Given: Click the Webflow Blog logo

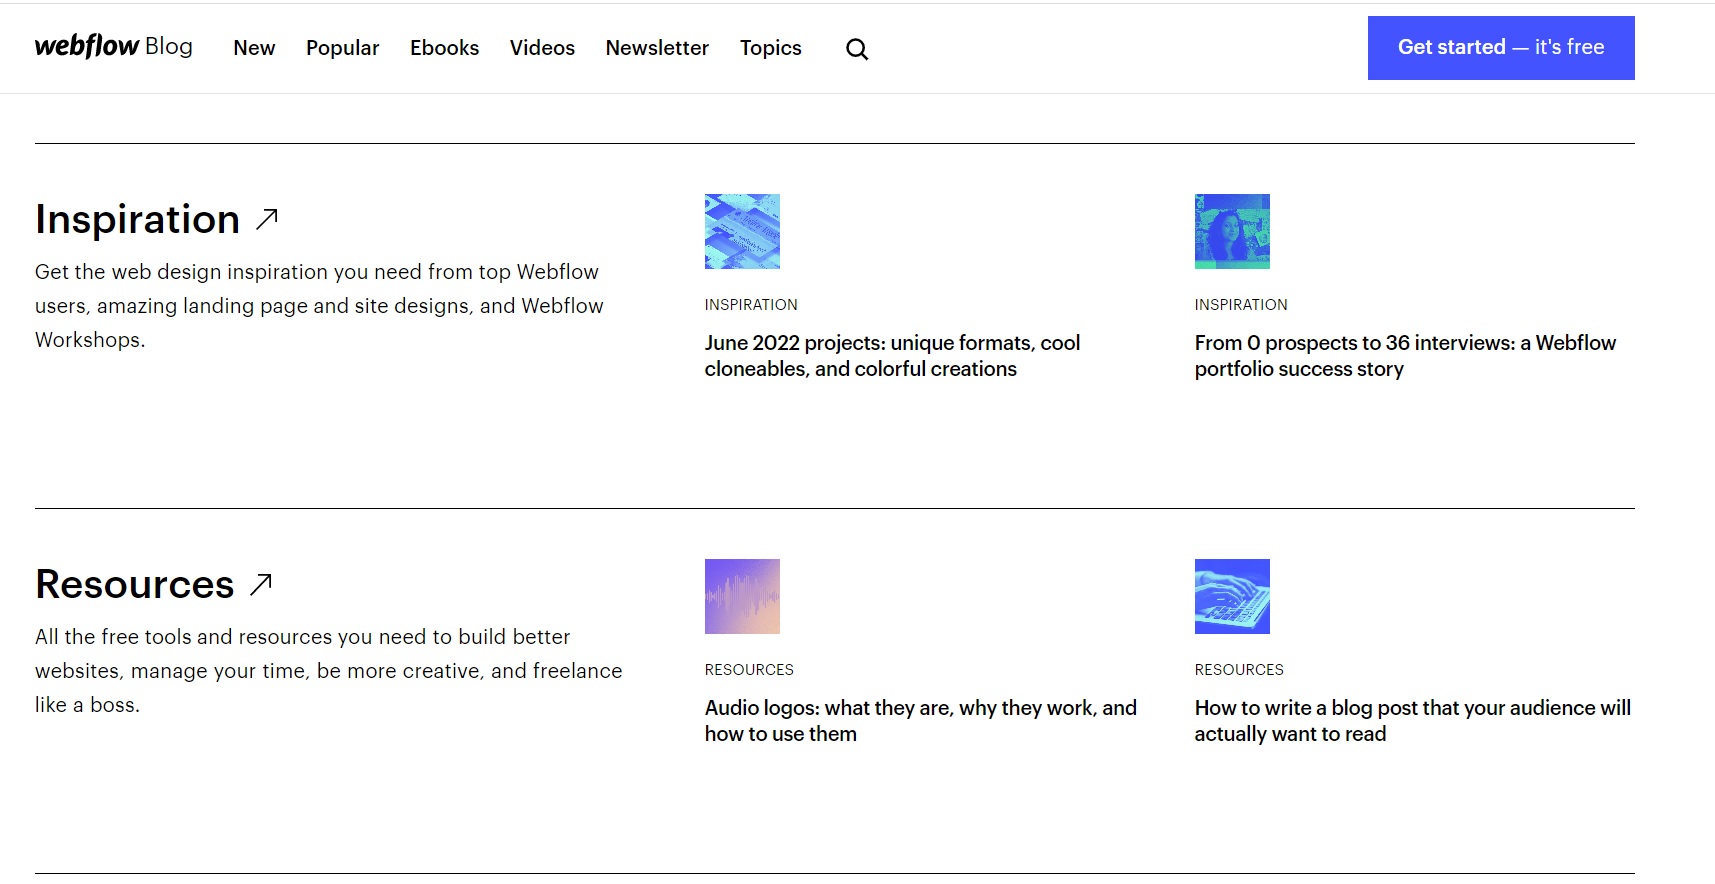Looking at the screenshot, I should (114, 47).
